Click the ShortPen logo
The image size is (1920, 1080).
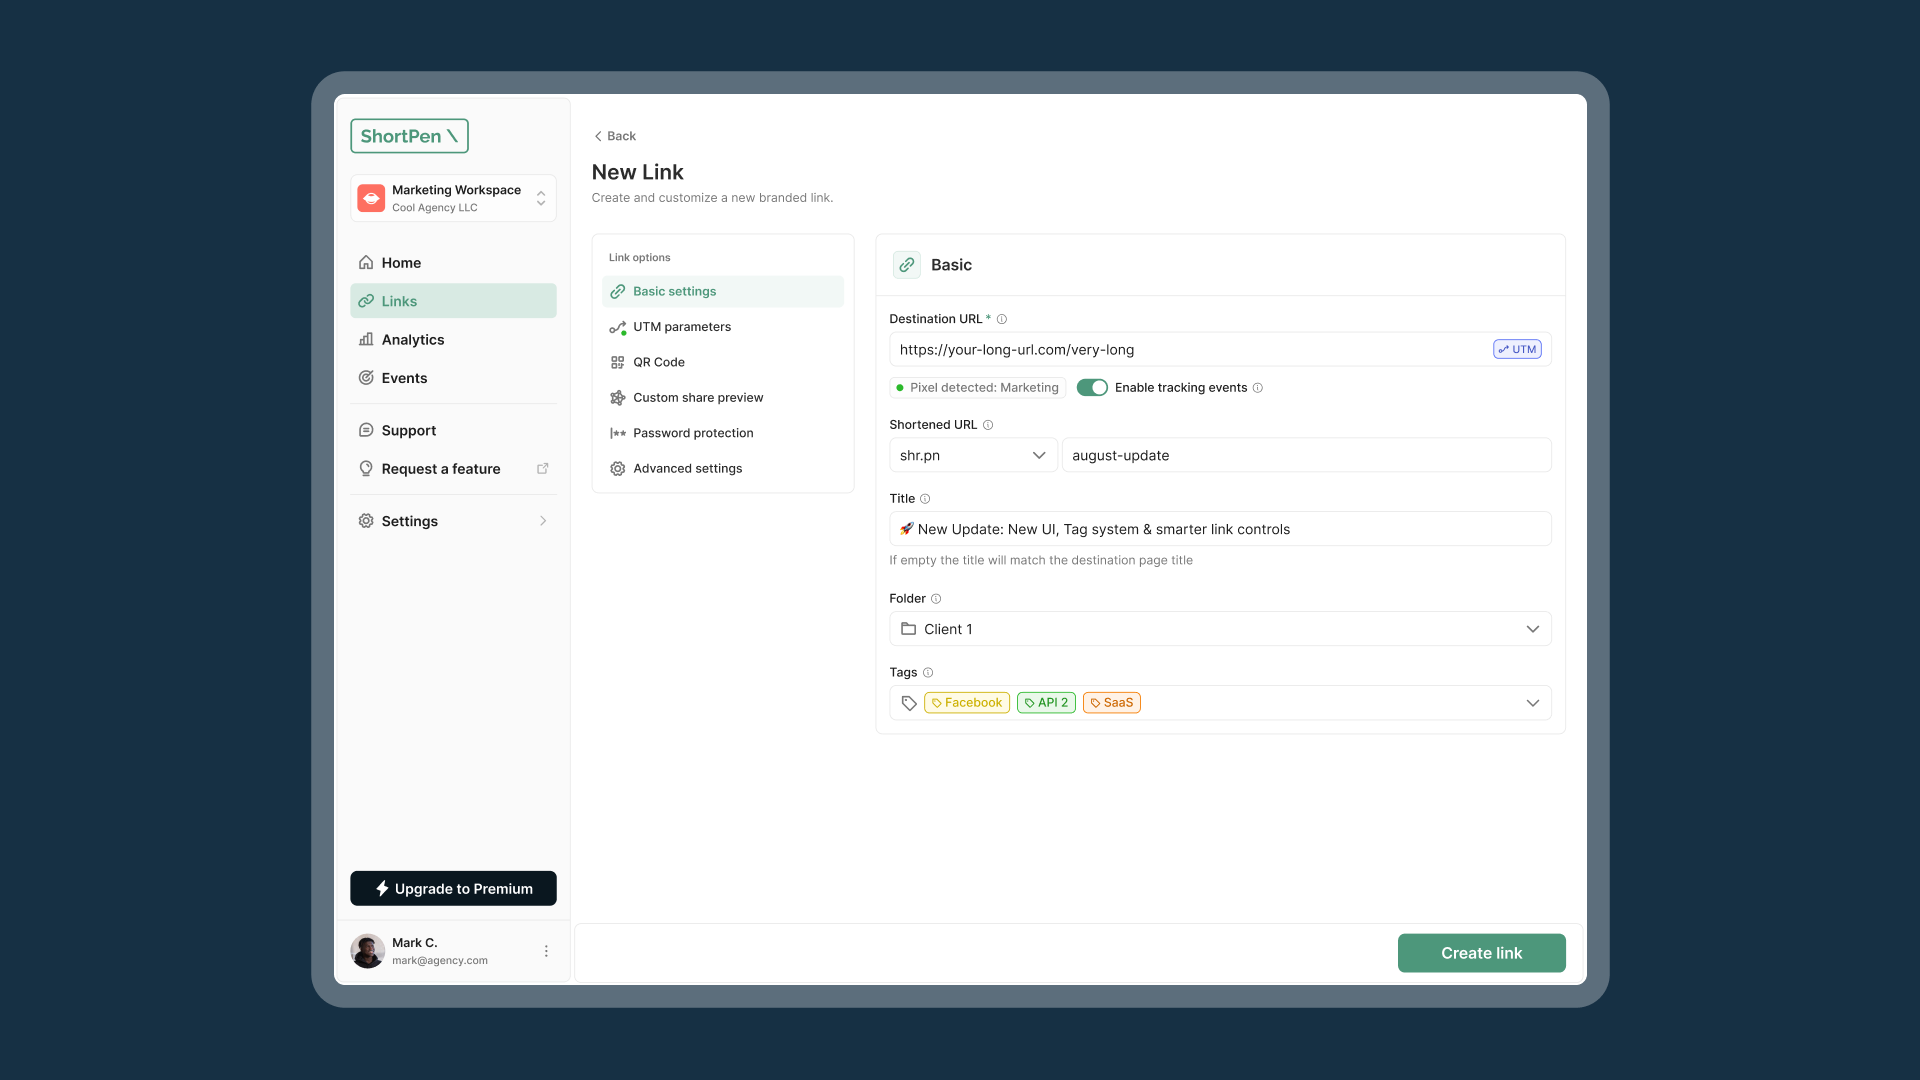click(409, 136)
